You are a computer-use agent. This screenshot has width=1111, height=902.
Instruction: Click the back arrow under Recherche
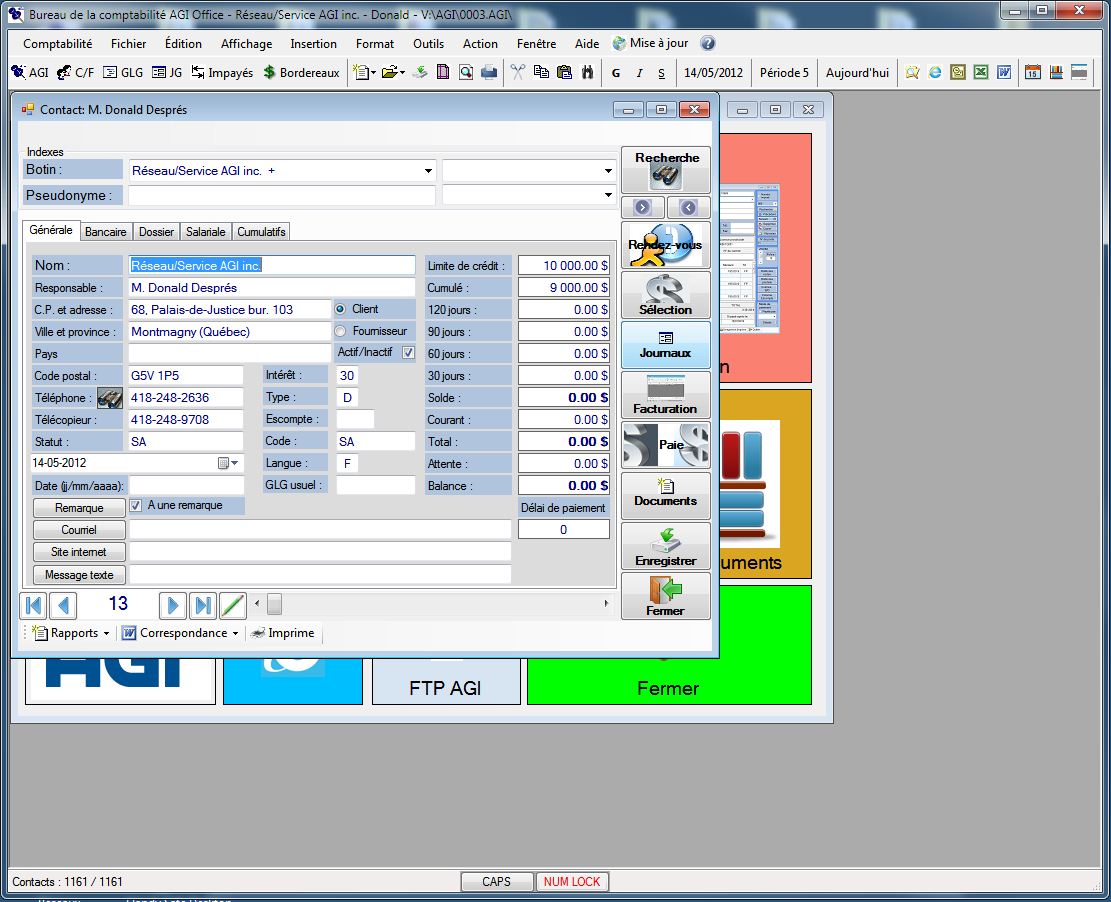(688, 207)
